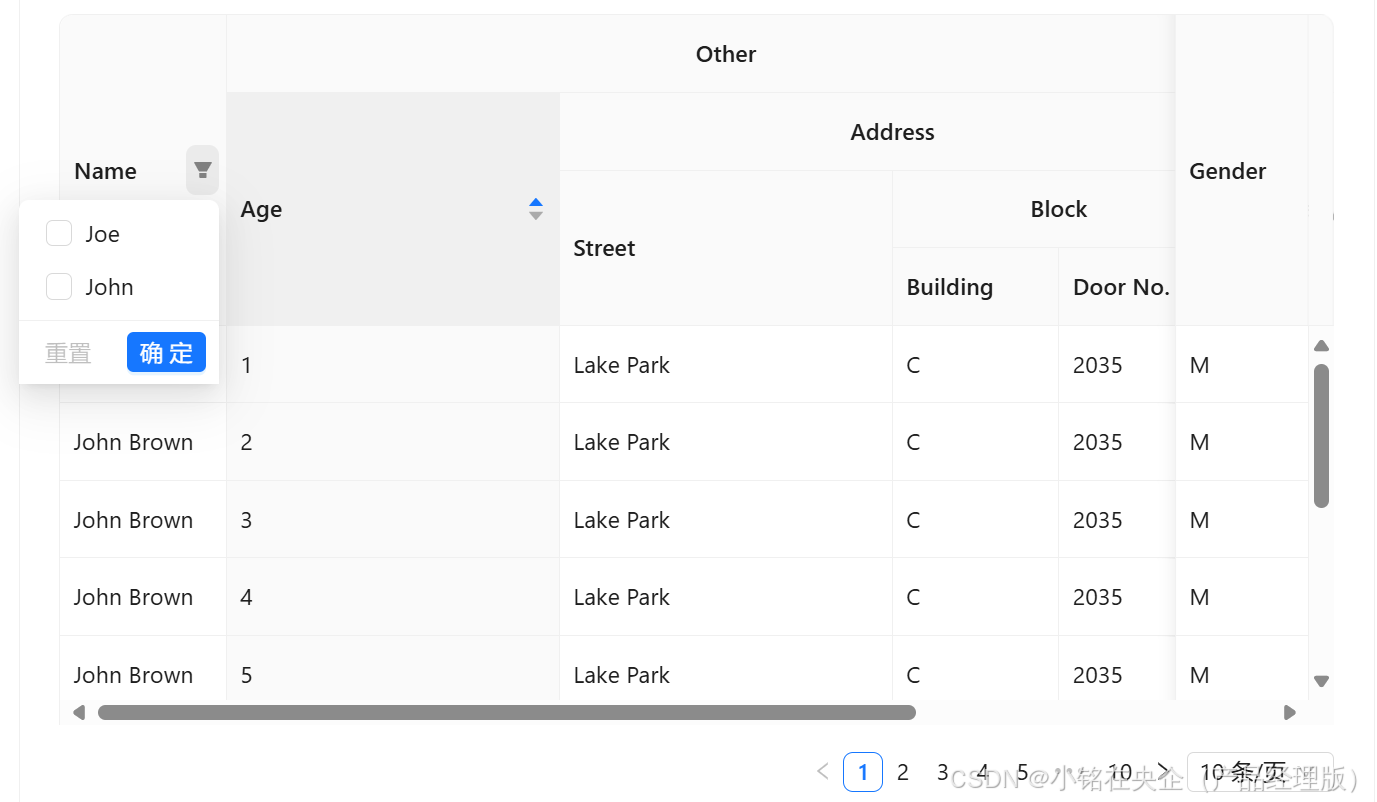
Task: Click the vertical scrollbar up arrow
Action: (x=1321, y=346)
